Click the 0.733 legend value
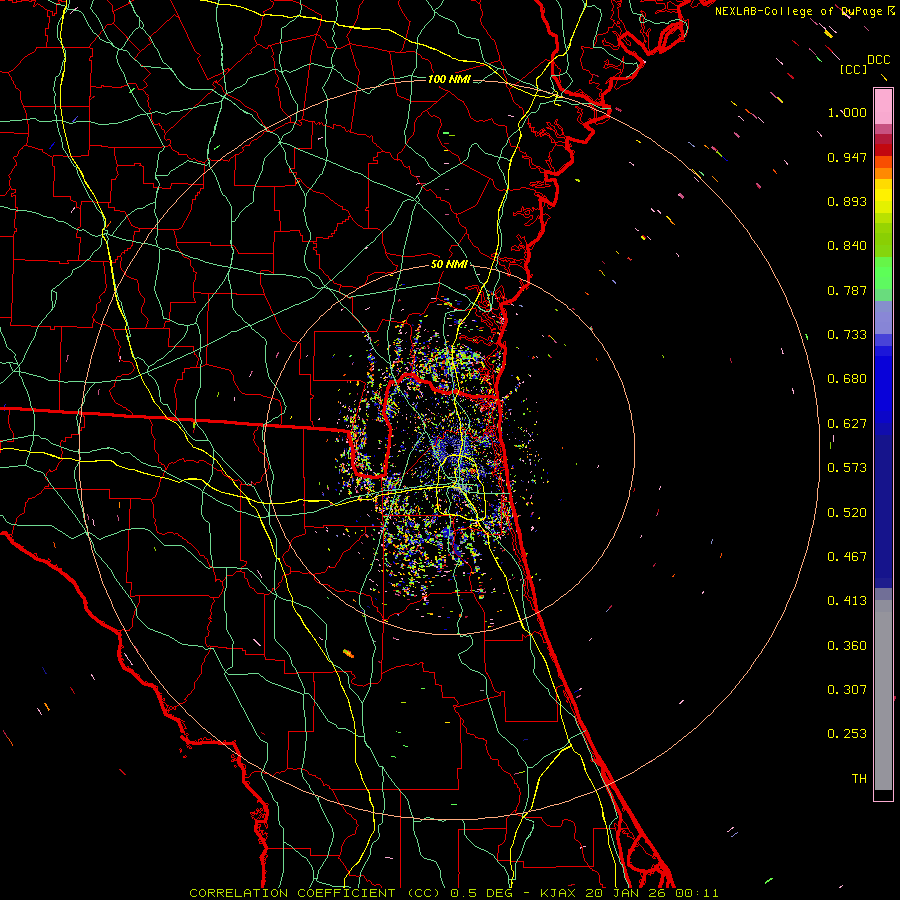Screen dimensions: 900x900 coord(847,335)
